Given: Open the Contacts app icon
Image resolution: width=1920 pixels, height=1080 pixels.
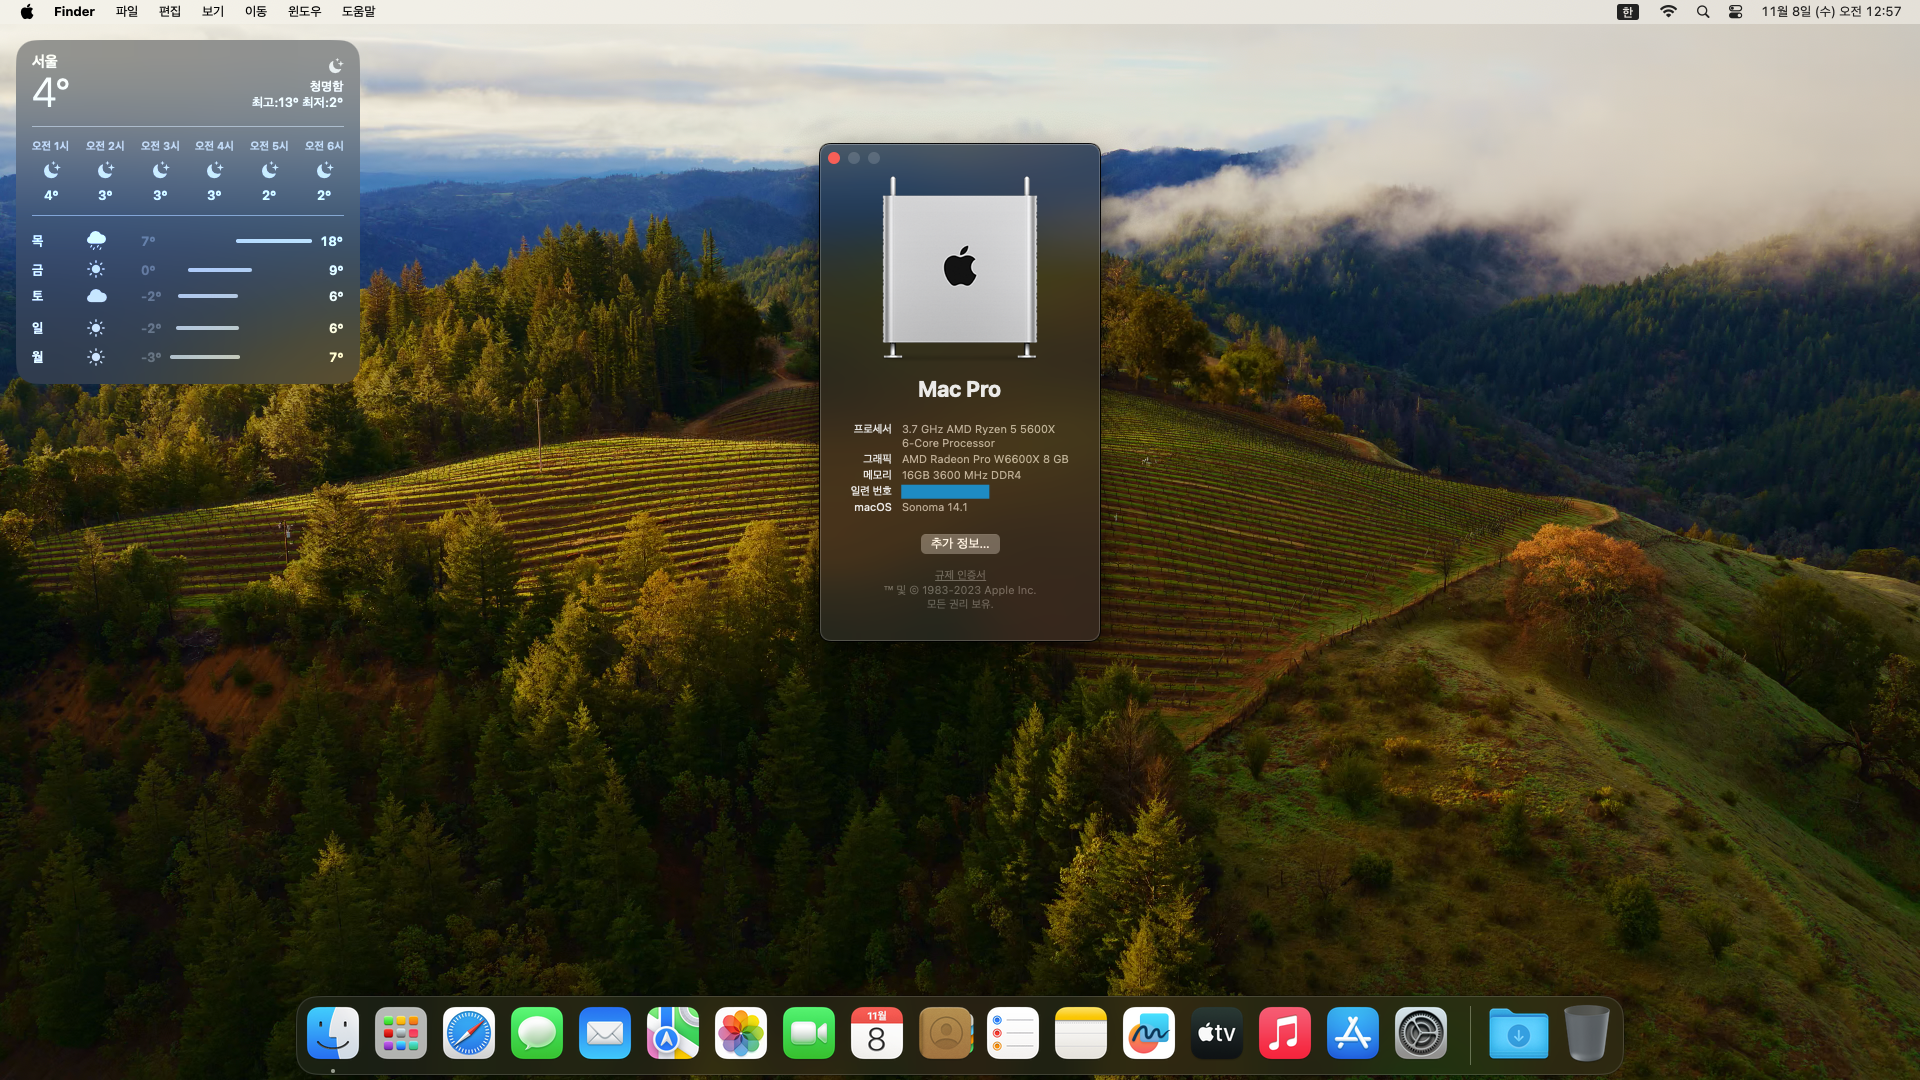Looking at the screenshot, I should [x=945, y=1033].
